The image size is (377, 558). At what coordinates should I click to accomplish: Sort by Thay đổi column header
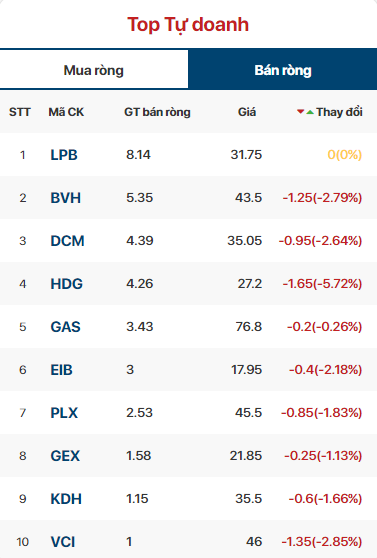[339, 112]
